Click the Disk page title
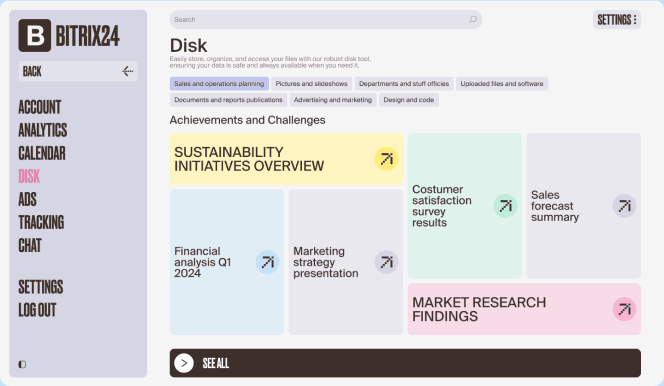The image size is (664, 386). click(188, 46)
